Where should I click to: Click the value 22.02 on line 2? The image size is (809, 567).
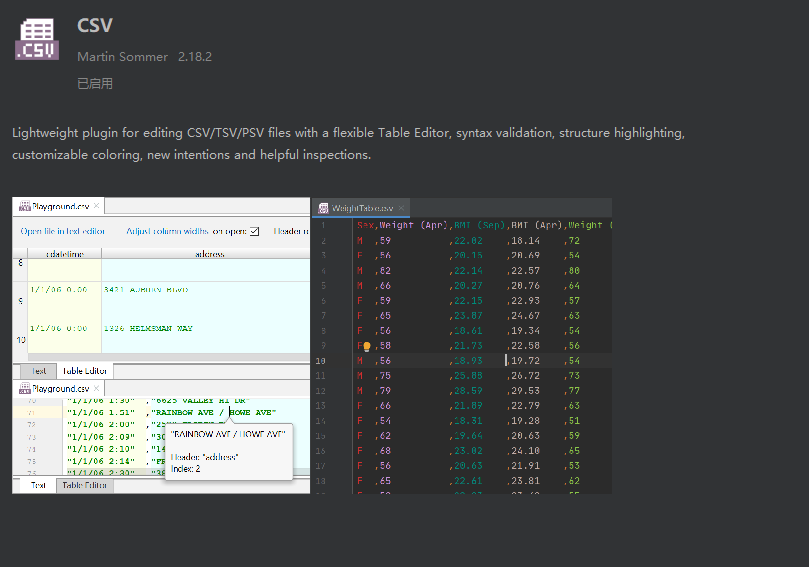click(468, 240)
